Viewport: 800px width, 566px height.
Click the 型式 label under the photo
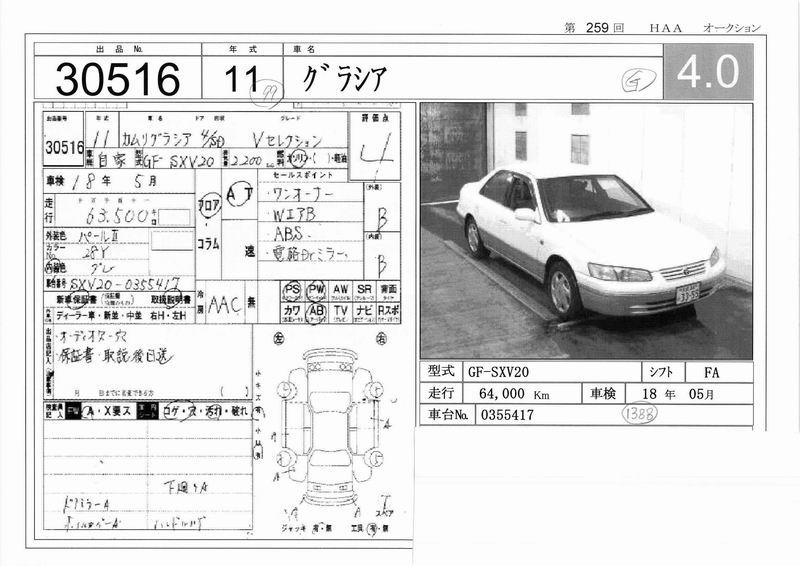441,372
